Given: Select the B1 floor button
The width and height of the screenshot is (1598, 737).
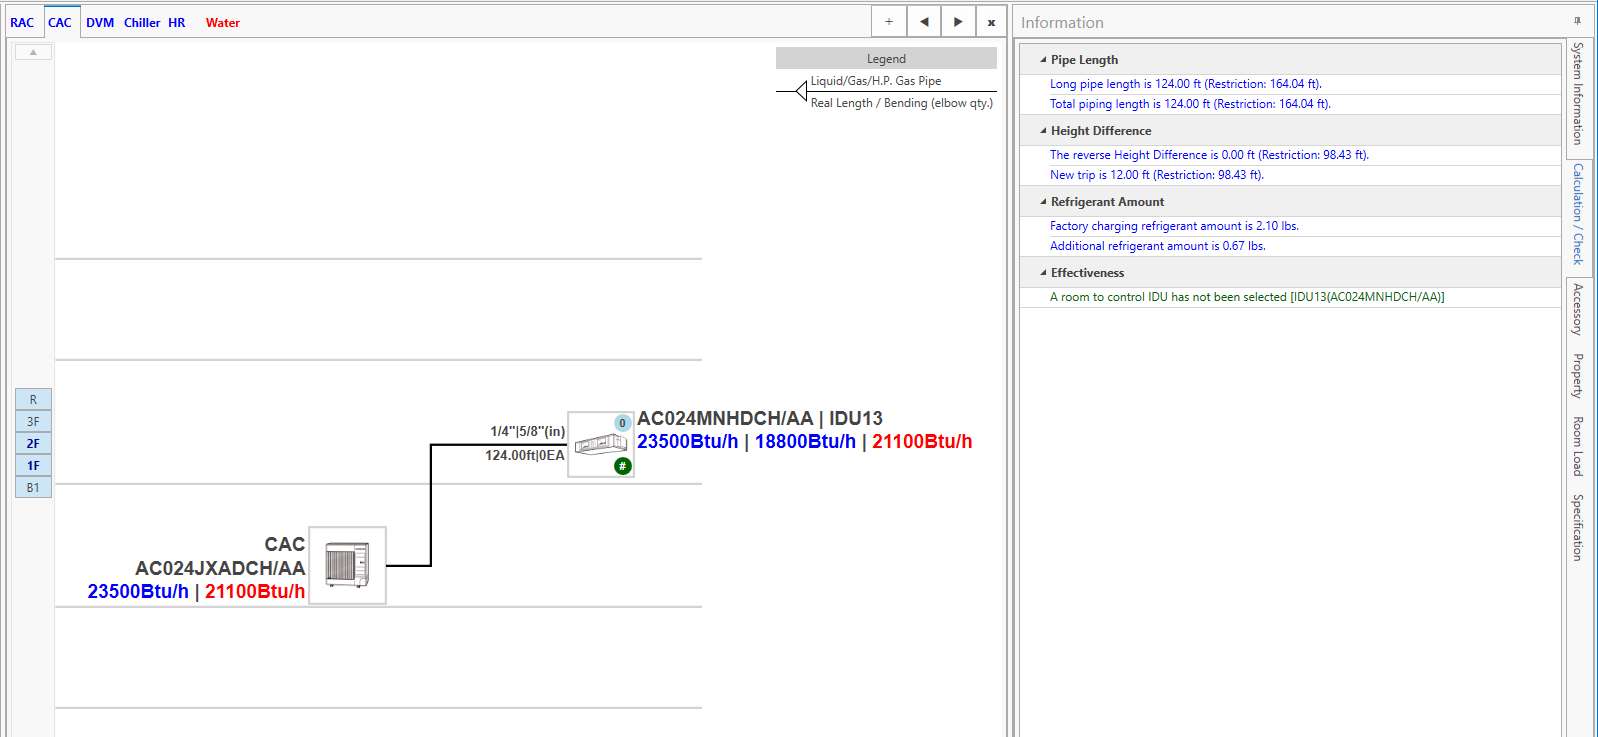Looking at the screenshot, I should [x=33, y=488].
